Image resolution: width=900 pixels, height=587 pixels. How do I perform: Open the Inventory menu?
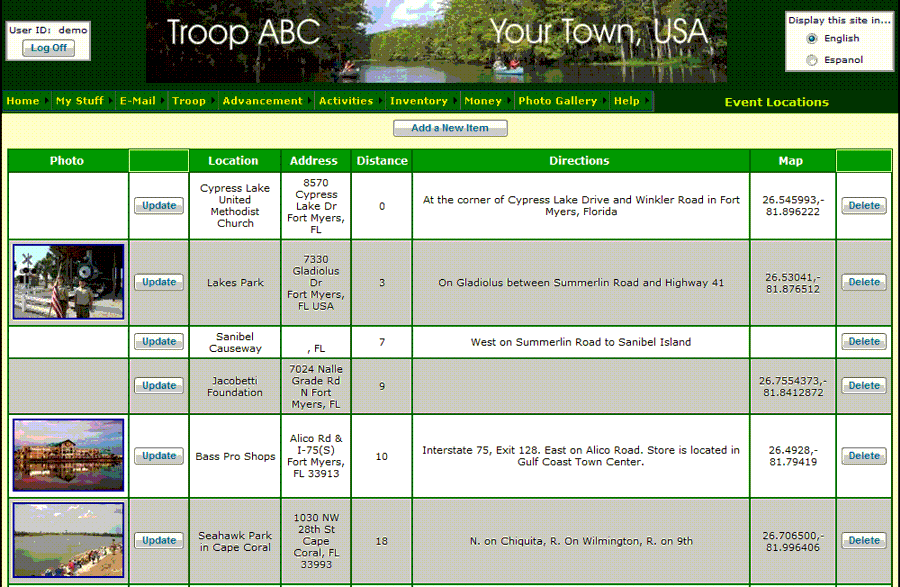tap(423, 101)
